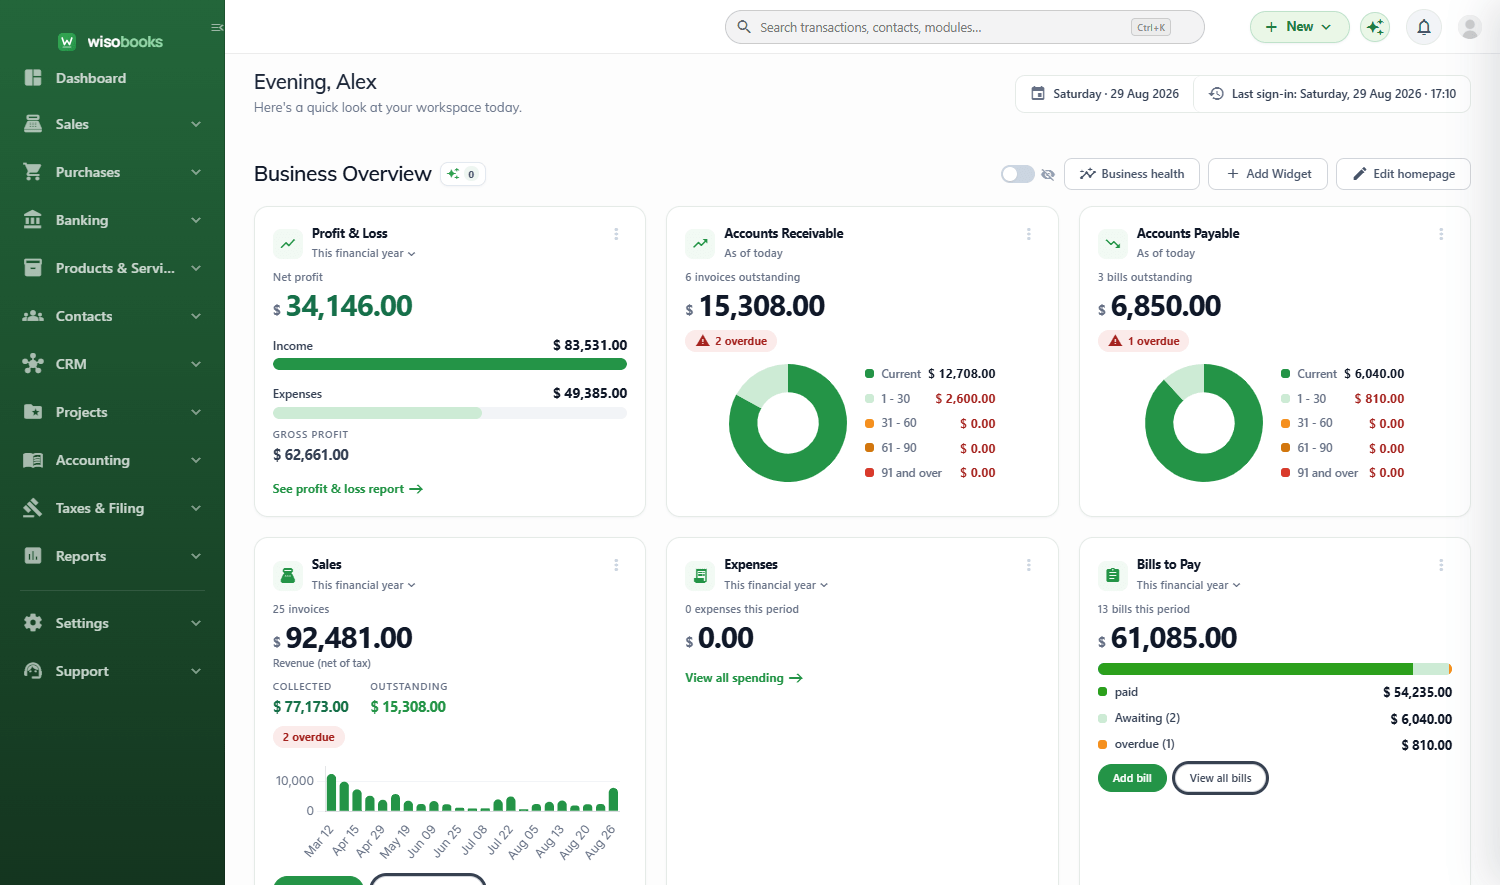The width and height of the screenshot is (1500, 885).
Task: Click the 2 overdue badge in Accounts Receivable
Action: click(731, 341)
